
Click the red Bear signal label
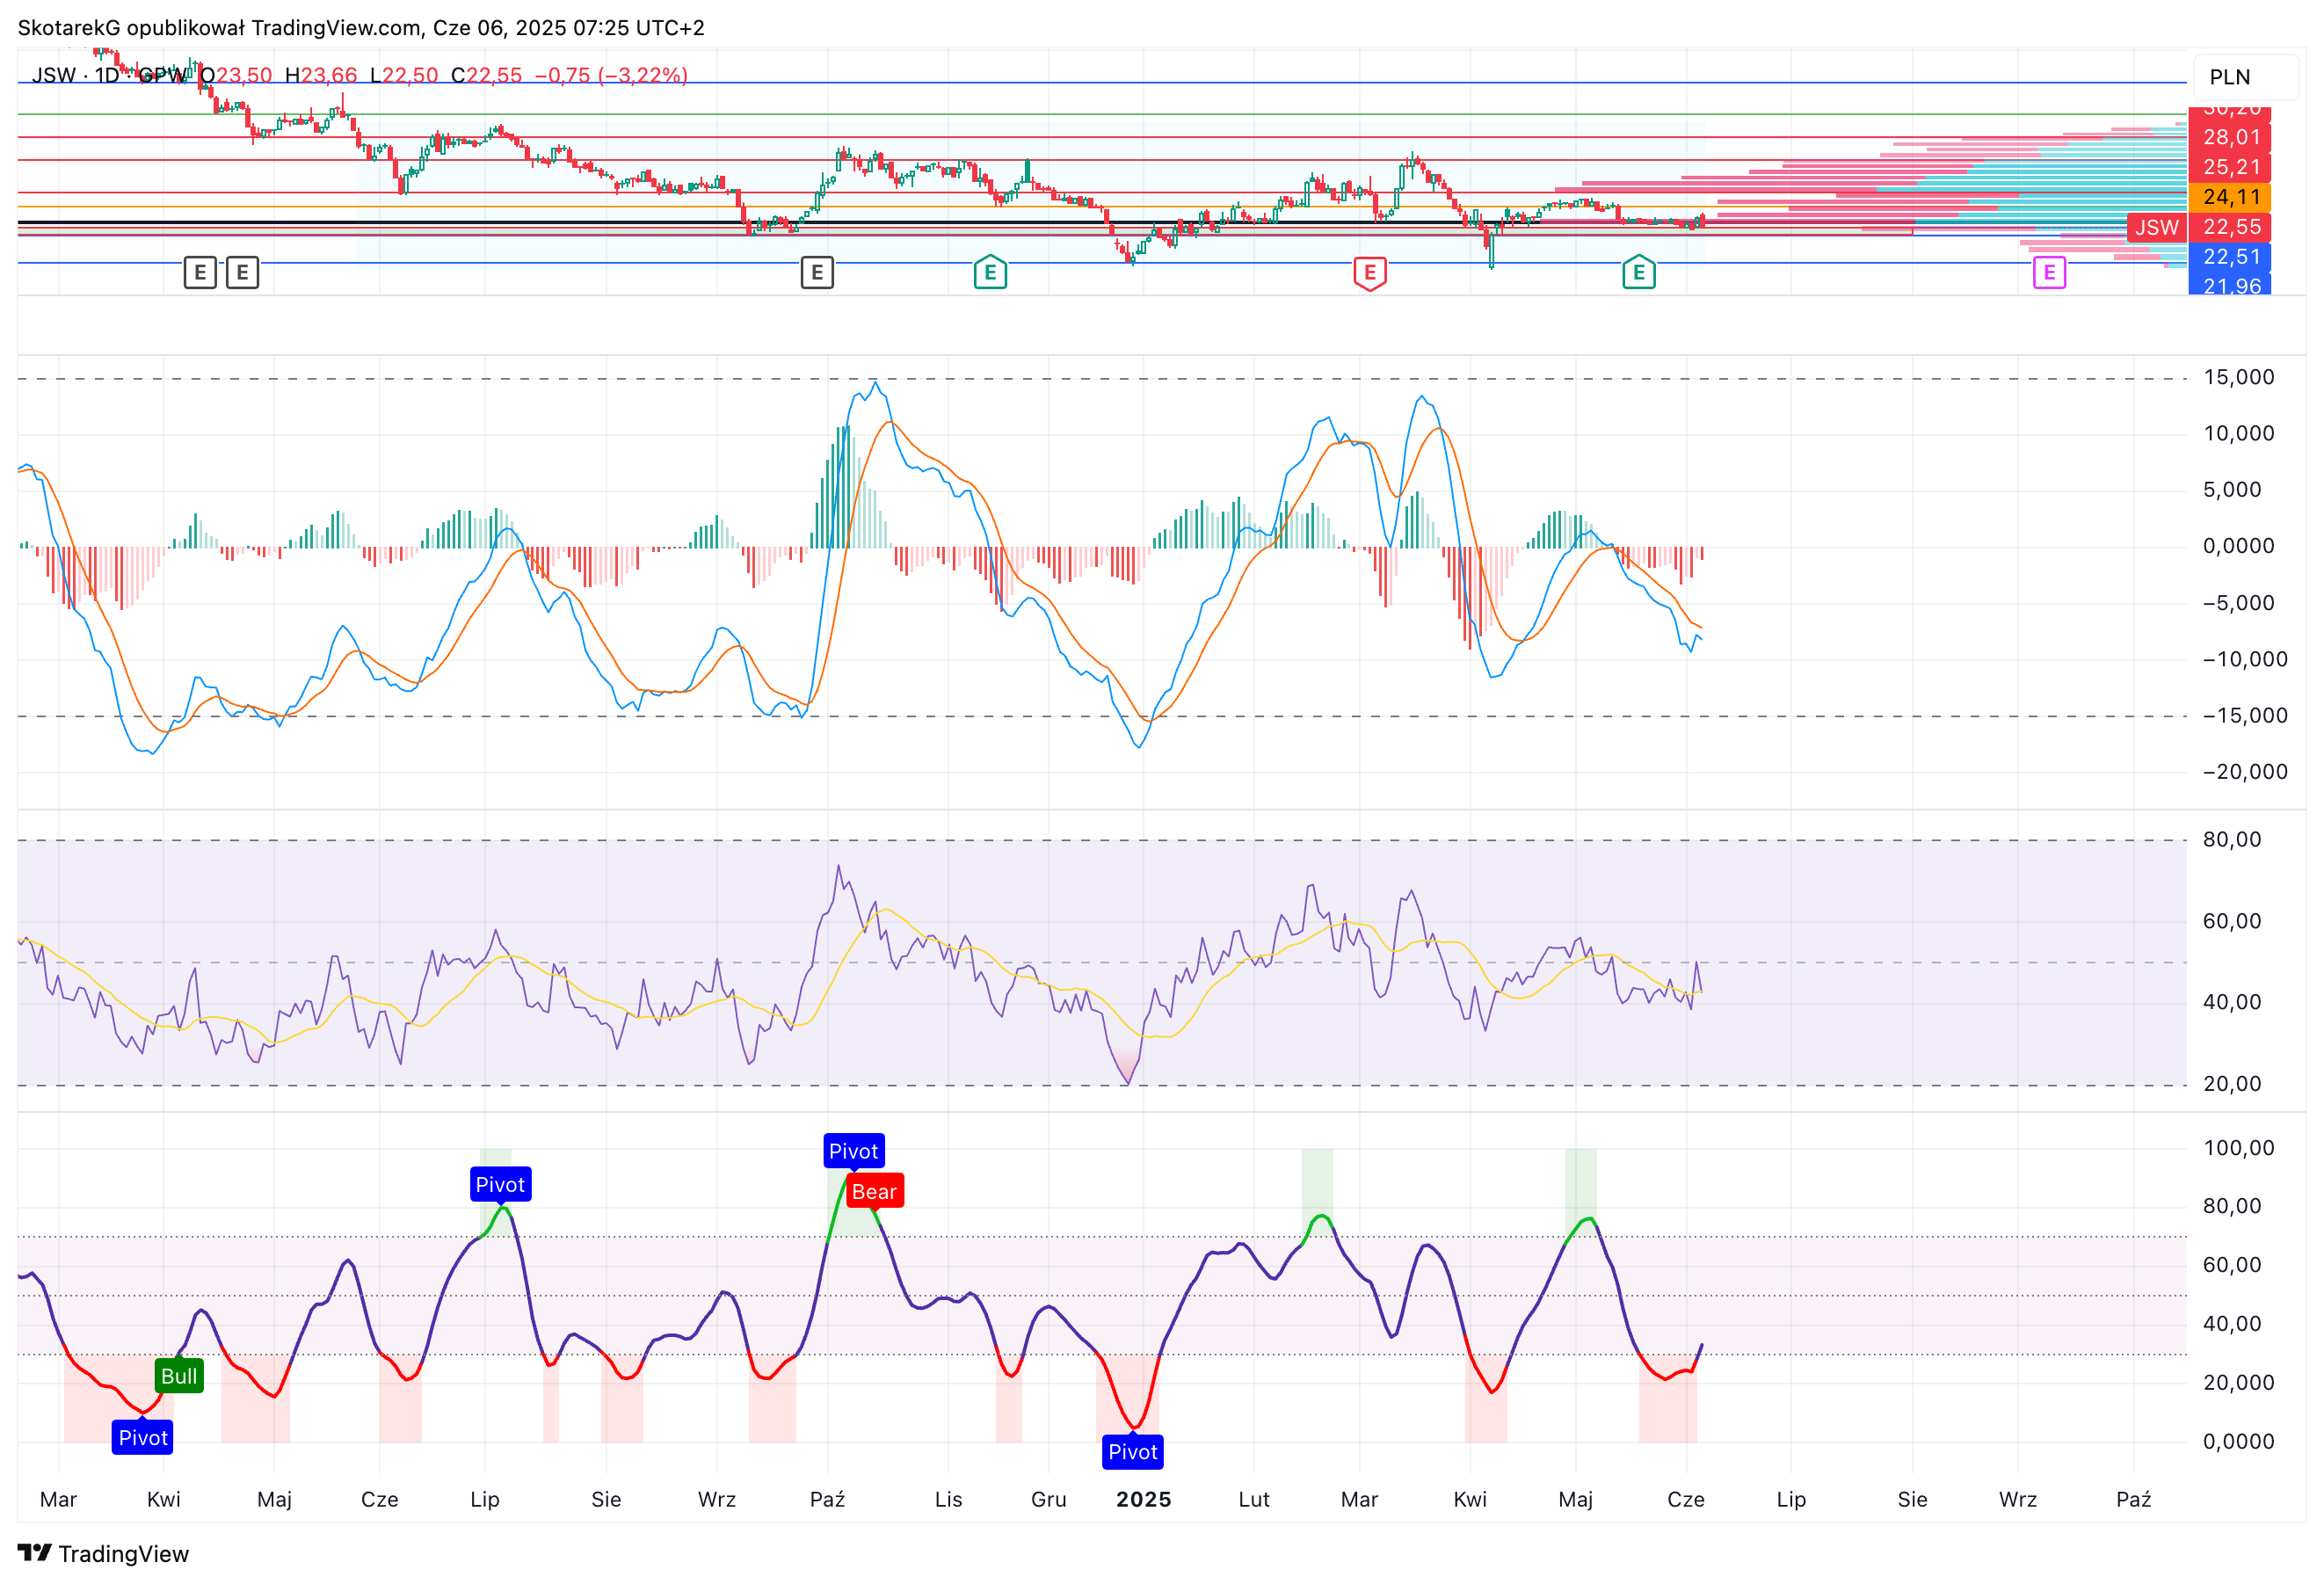pyautogui.click(x=874, y=1191)
